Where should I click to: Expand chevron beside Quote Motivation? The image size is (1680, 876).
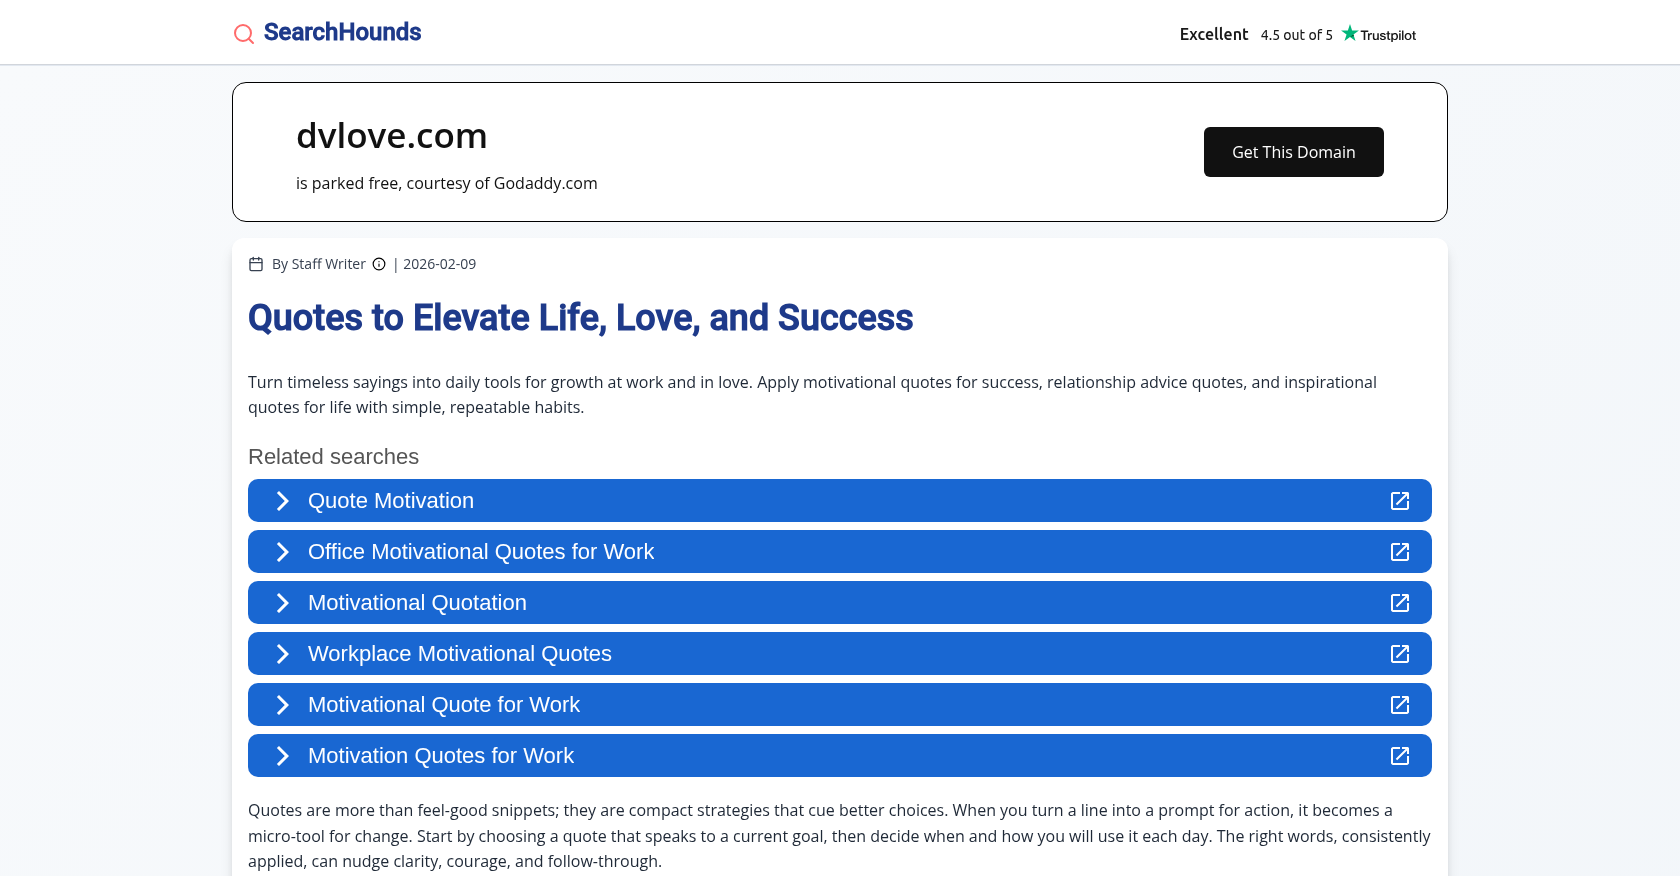[x=282, y=501]
